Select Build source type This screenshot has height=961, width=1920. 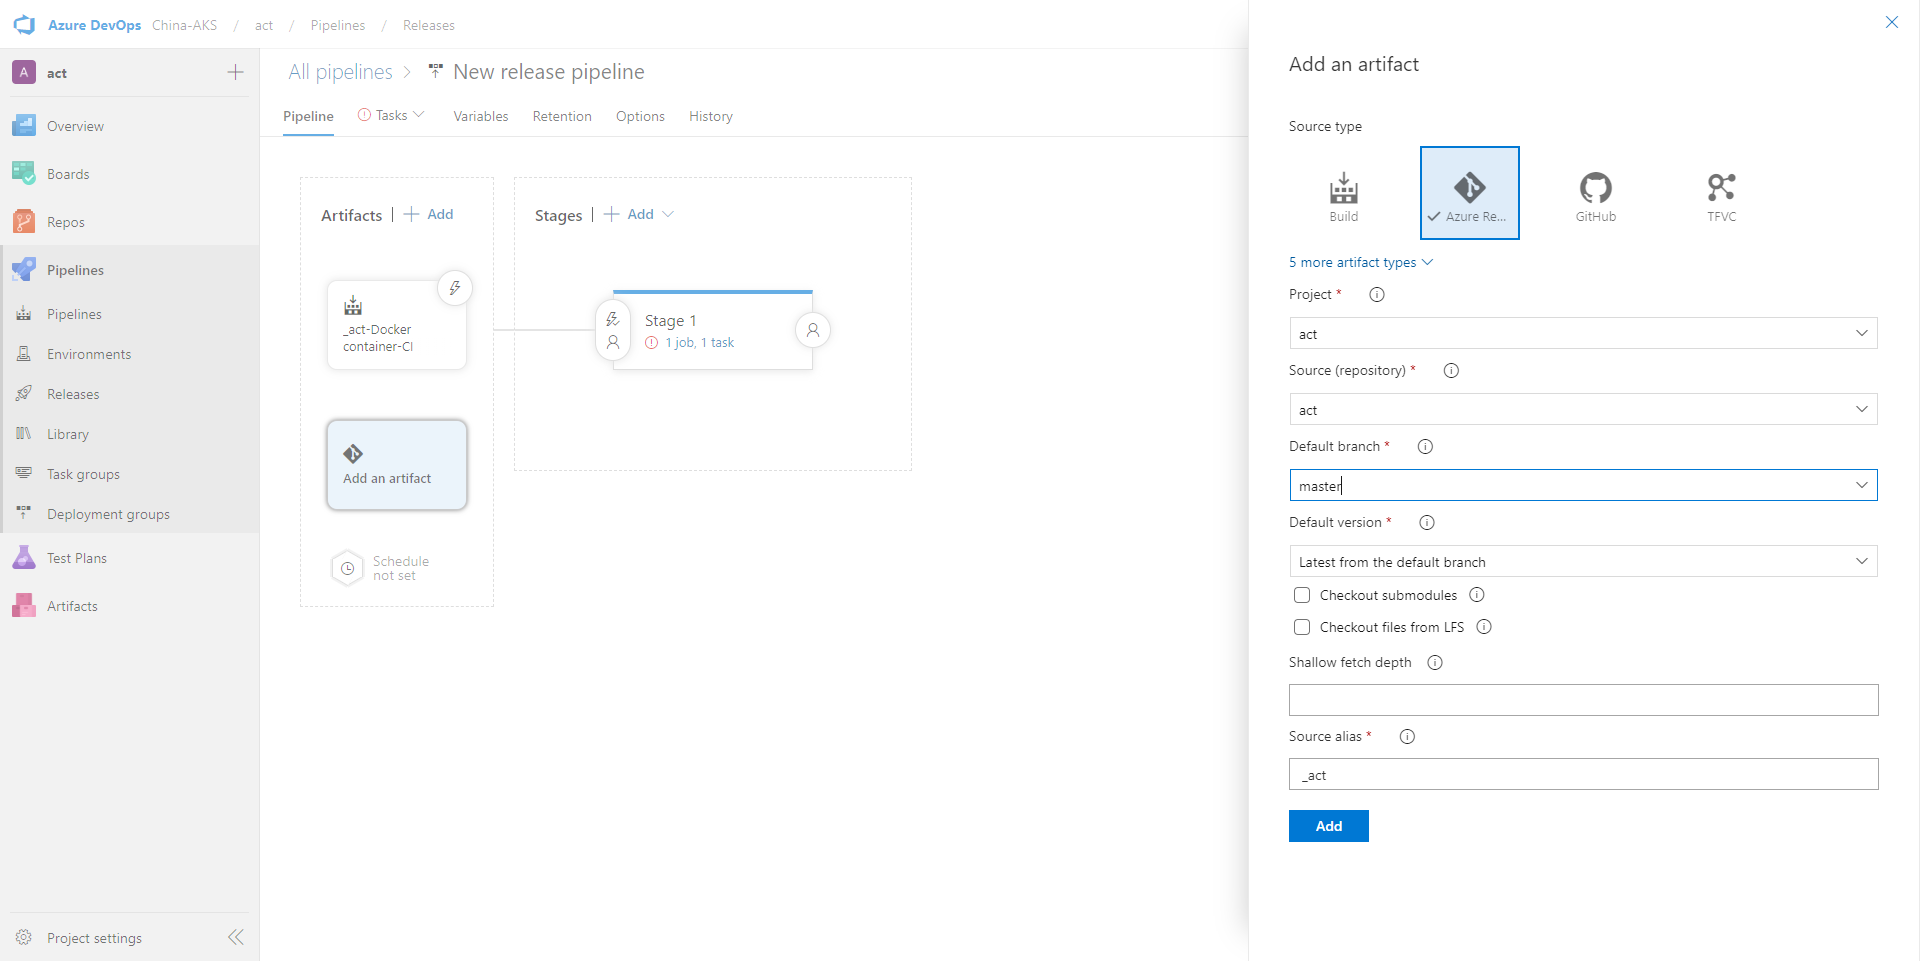pyautogui.click(x=1344, y=194)
